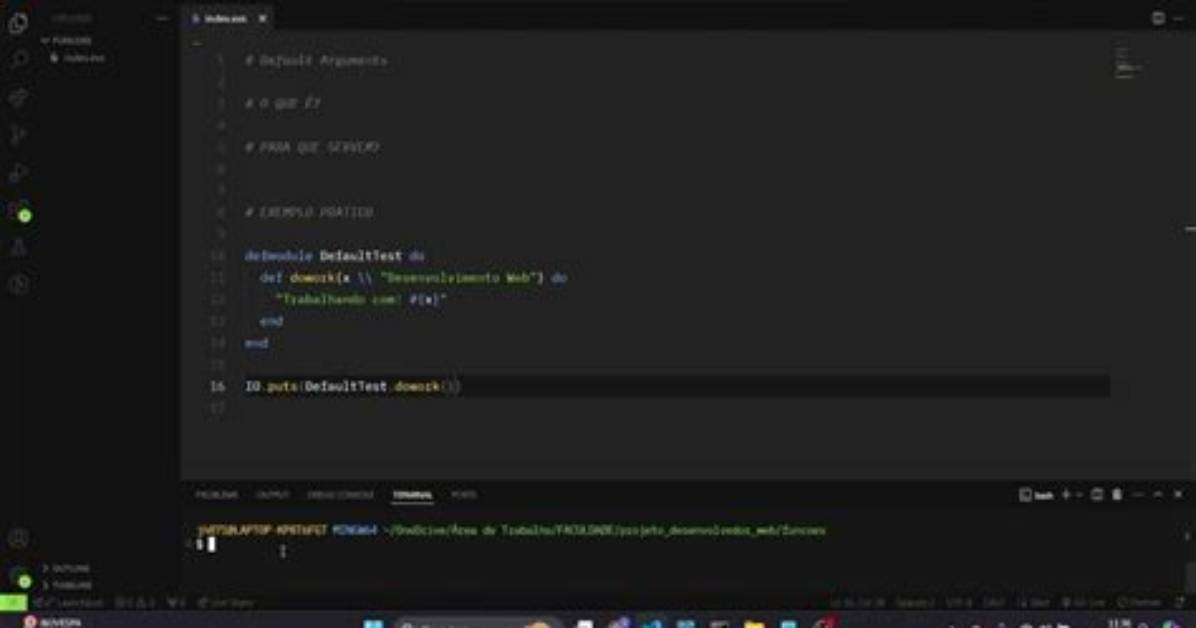The image size is (1196, 628).
Task: Close the bottom terminal panel
Action: pos(1178,495)
